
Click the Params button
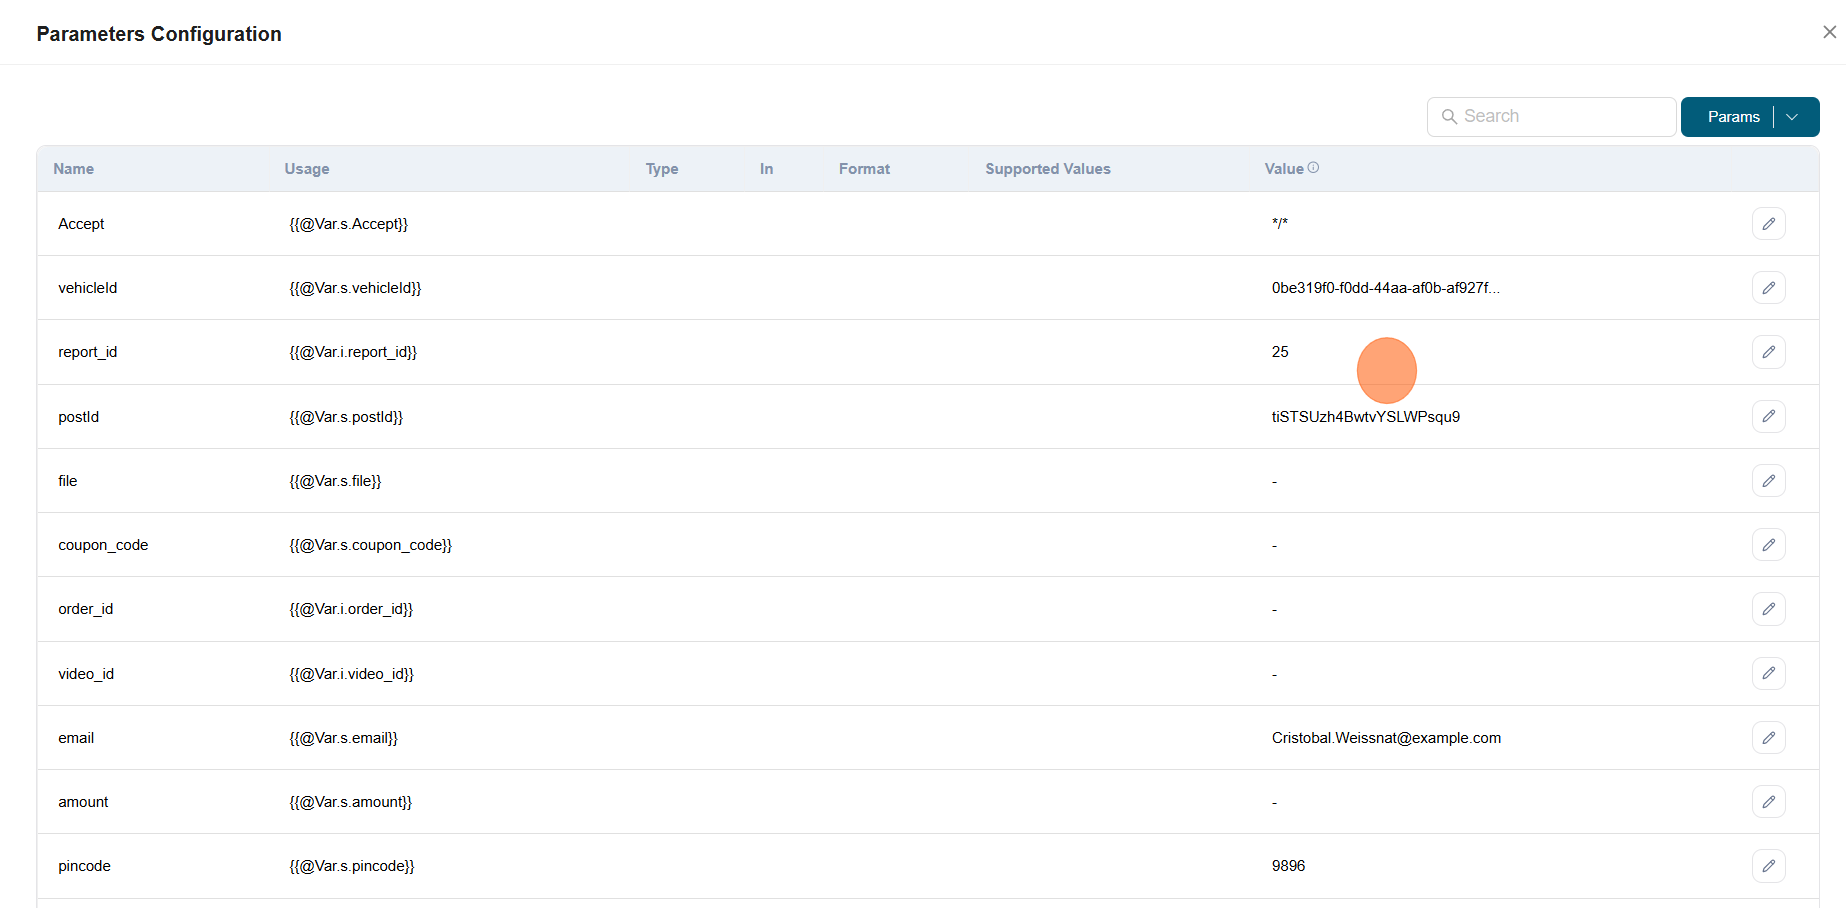click(x=1733, y=117)
